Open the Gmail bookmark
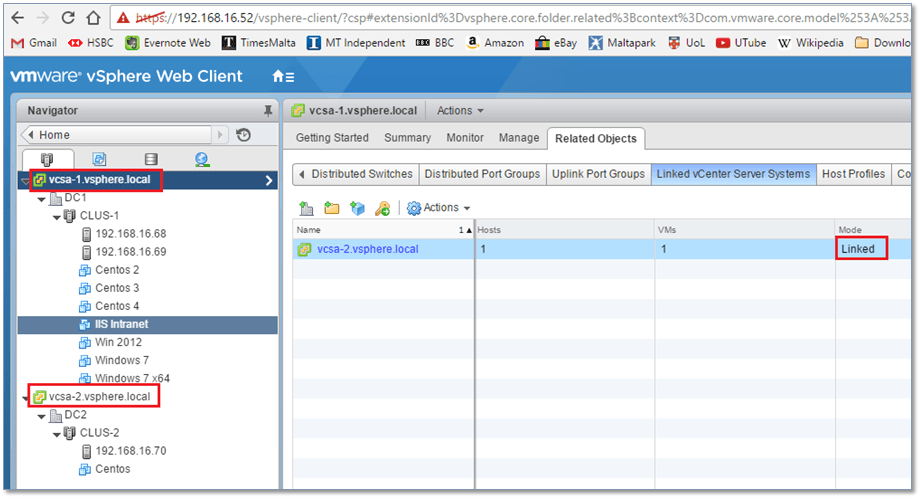921x499 pixels. 34,43
